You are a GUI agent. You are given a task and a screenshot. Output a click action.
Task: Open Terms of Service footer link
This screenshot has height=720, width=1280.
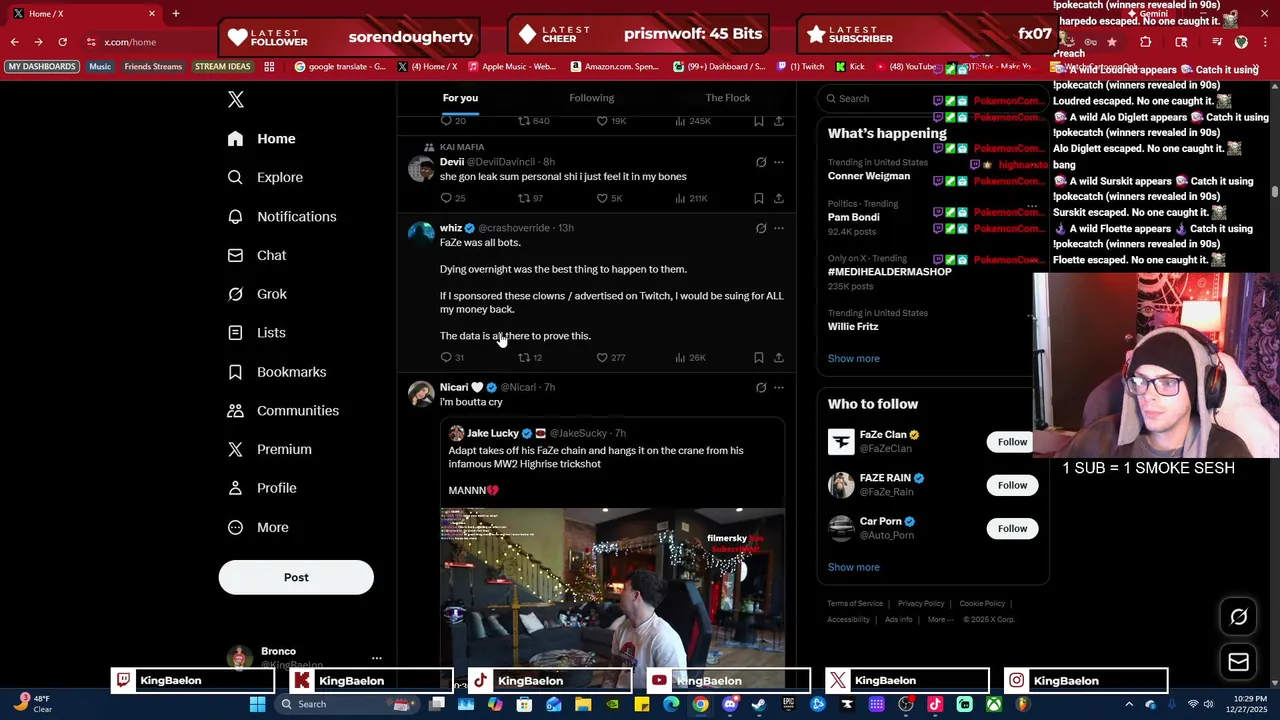tap(855, 604)
